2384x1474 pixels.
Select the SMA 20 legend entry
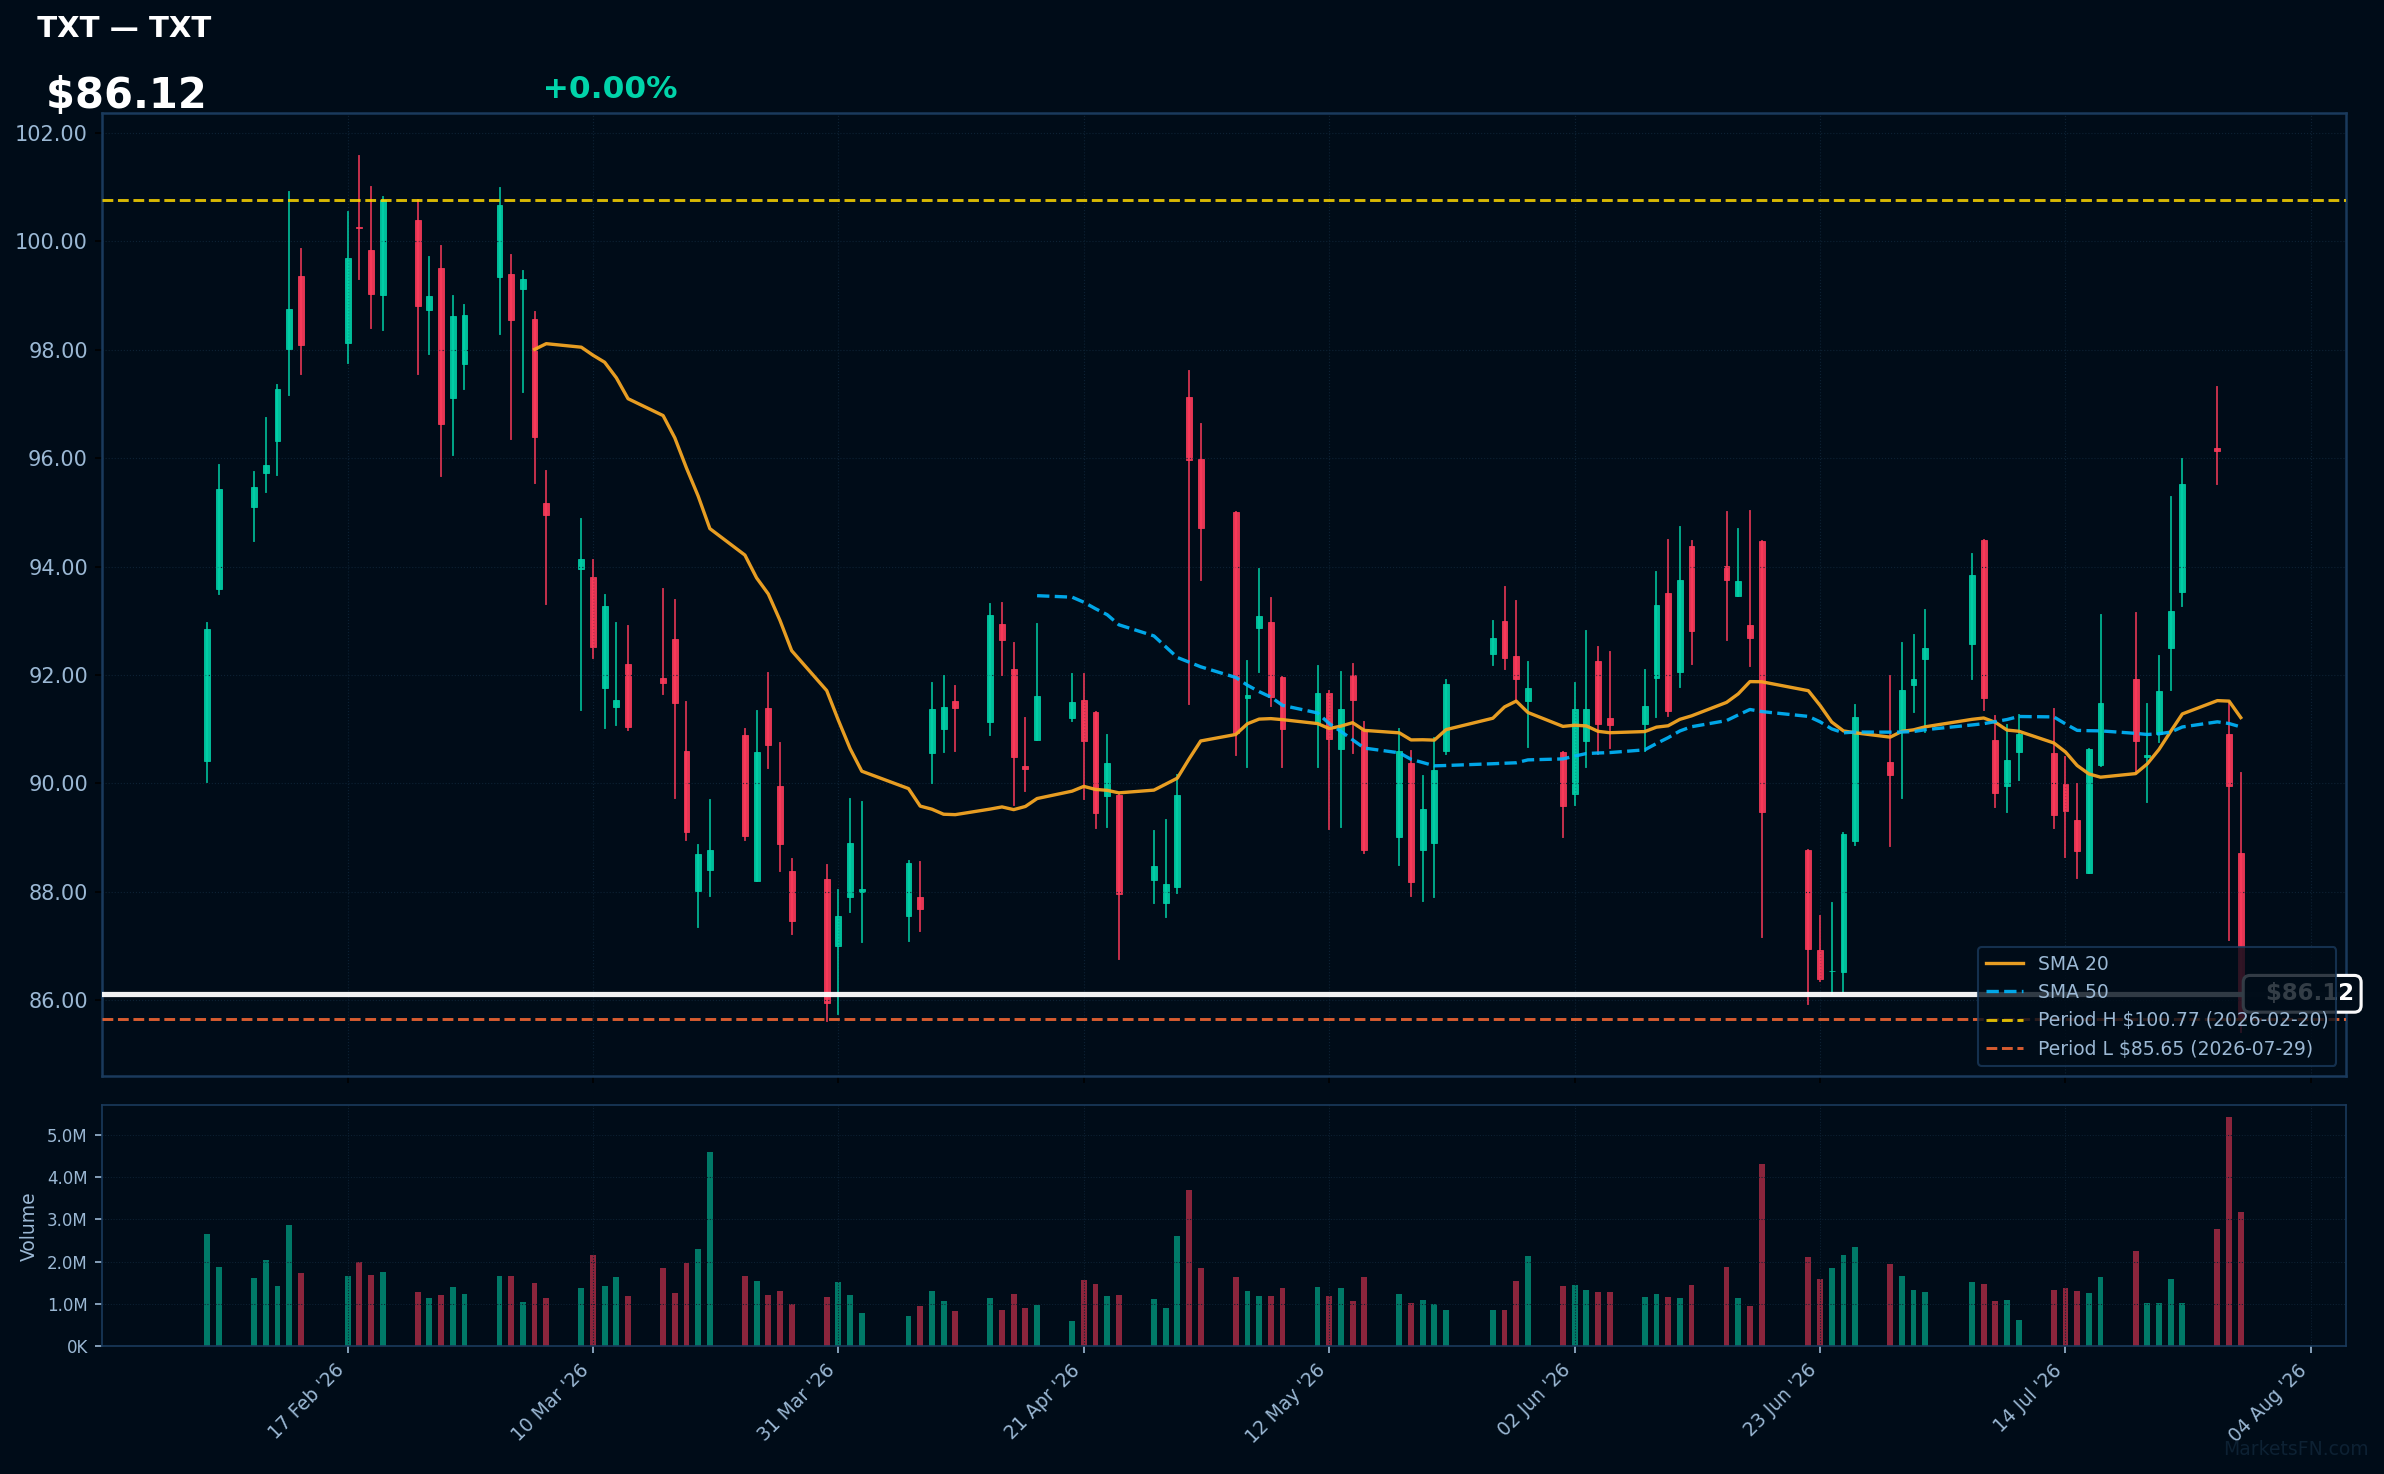pos(2048,963)
